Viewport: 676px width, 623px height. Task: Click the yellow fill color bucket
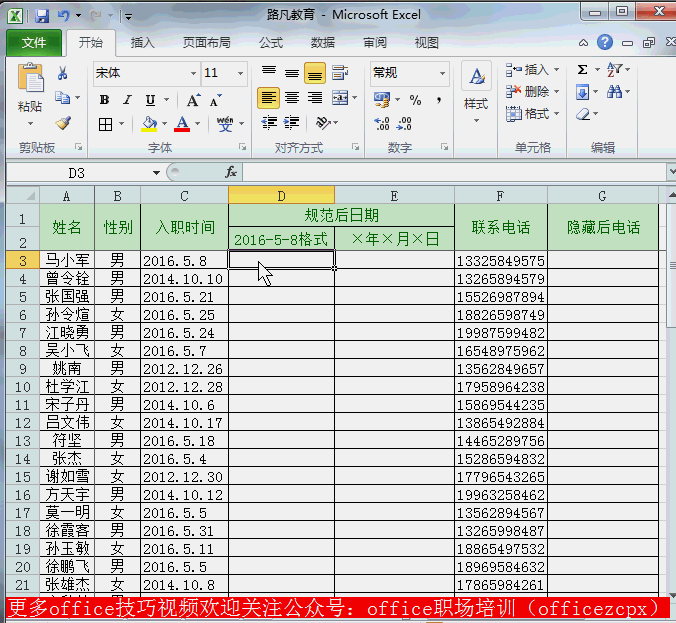[149, 124]
